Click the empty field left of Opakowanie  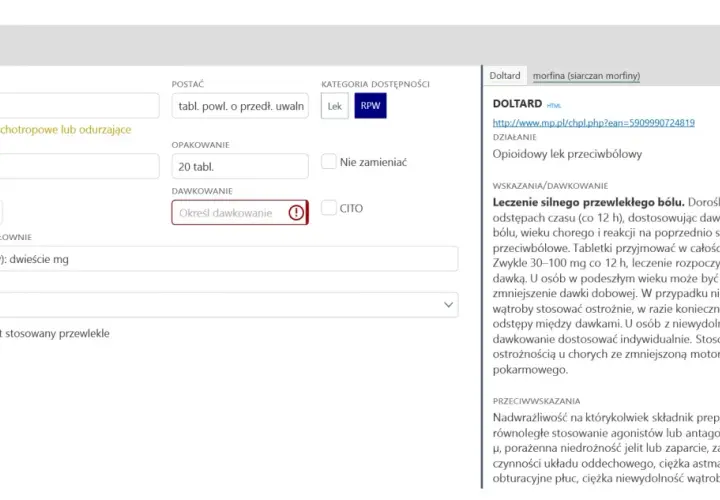point(79,166)
